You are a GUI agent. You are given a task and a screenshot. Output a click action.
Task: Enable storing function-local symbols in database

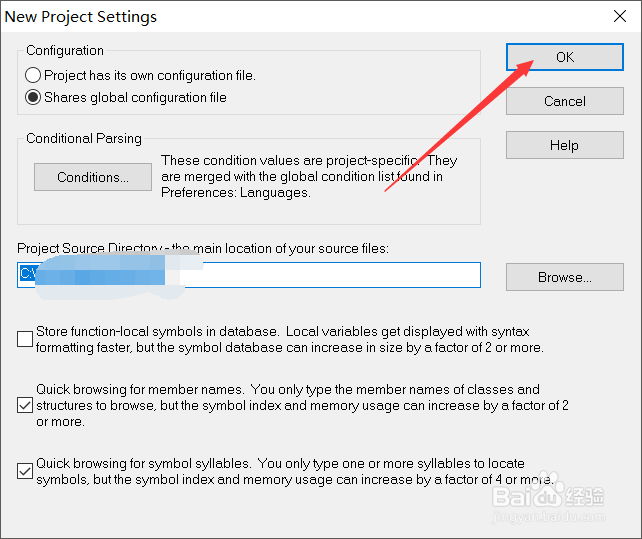click(x=25, y=339)
